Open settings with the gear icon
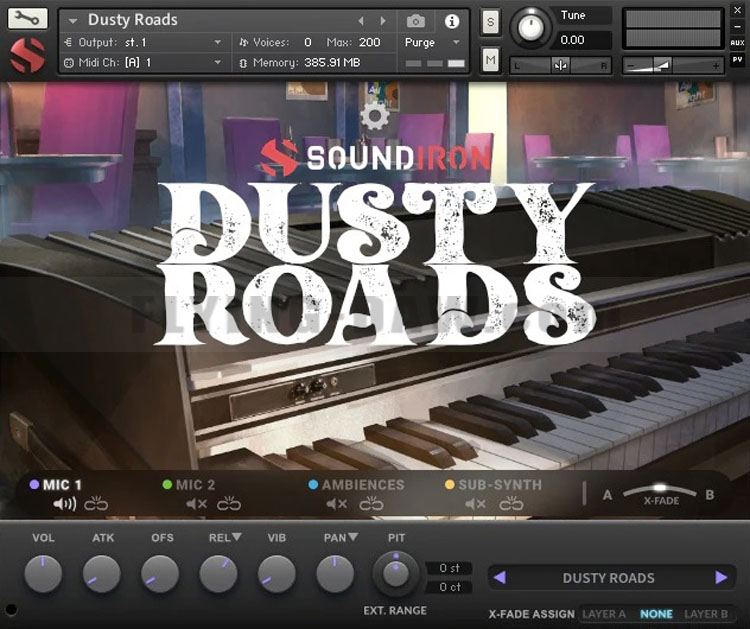The width and height of the screenshot is (750, 629). coord(375,116)
